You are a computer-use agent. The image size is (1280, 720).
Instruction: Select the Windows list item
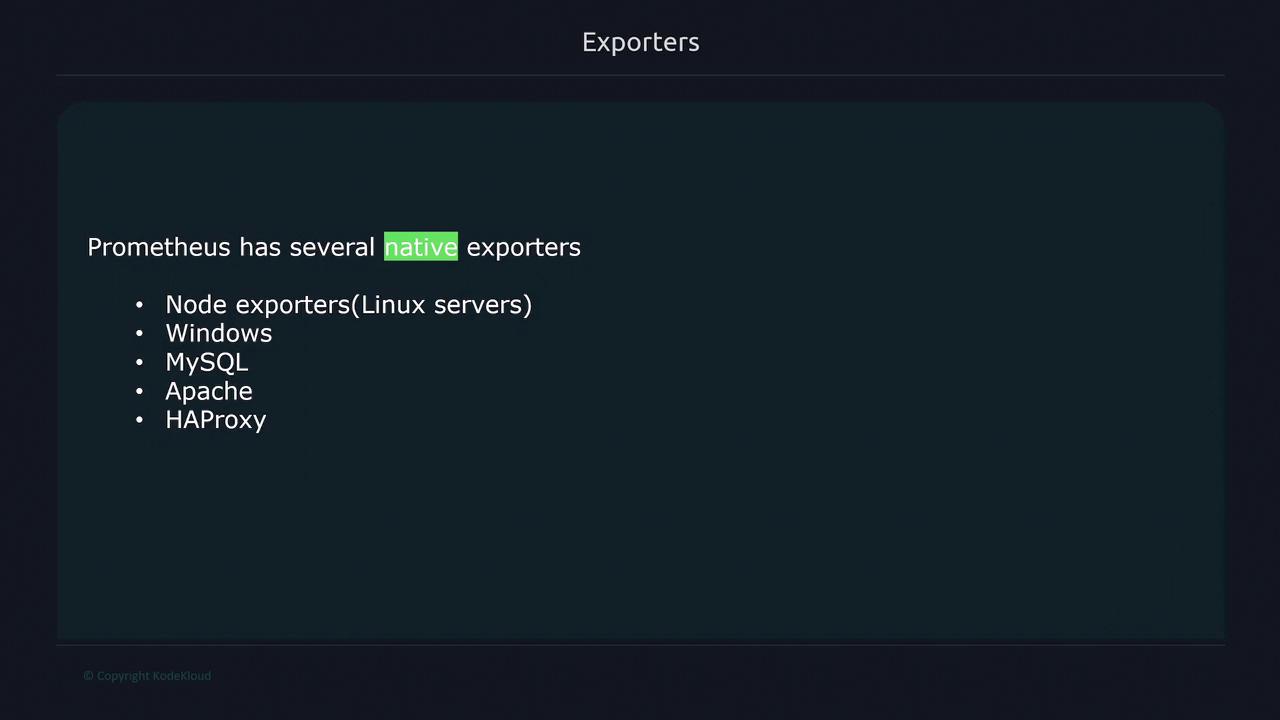[x=218, y=334]
